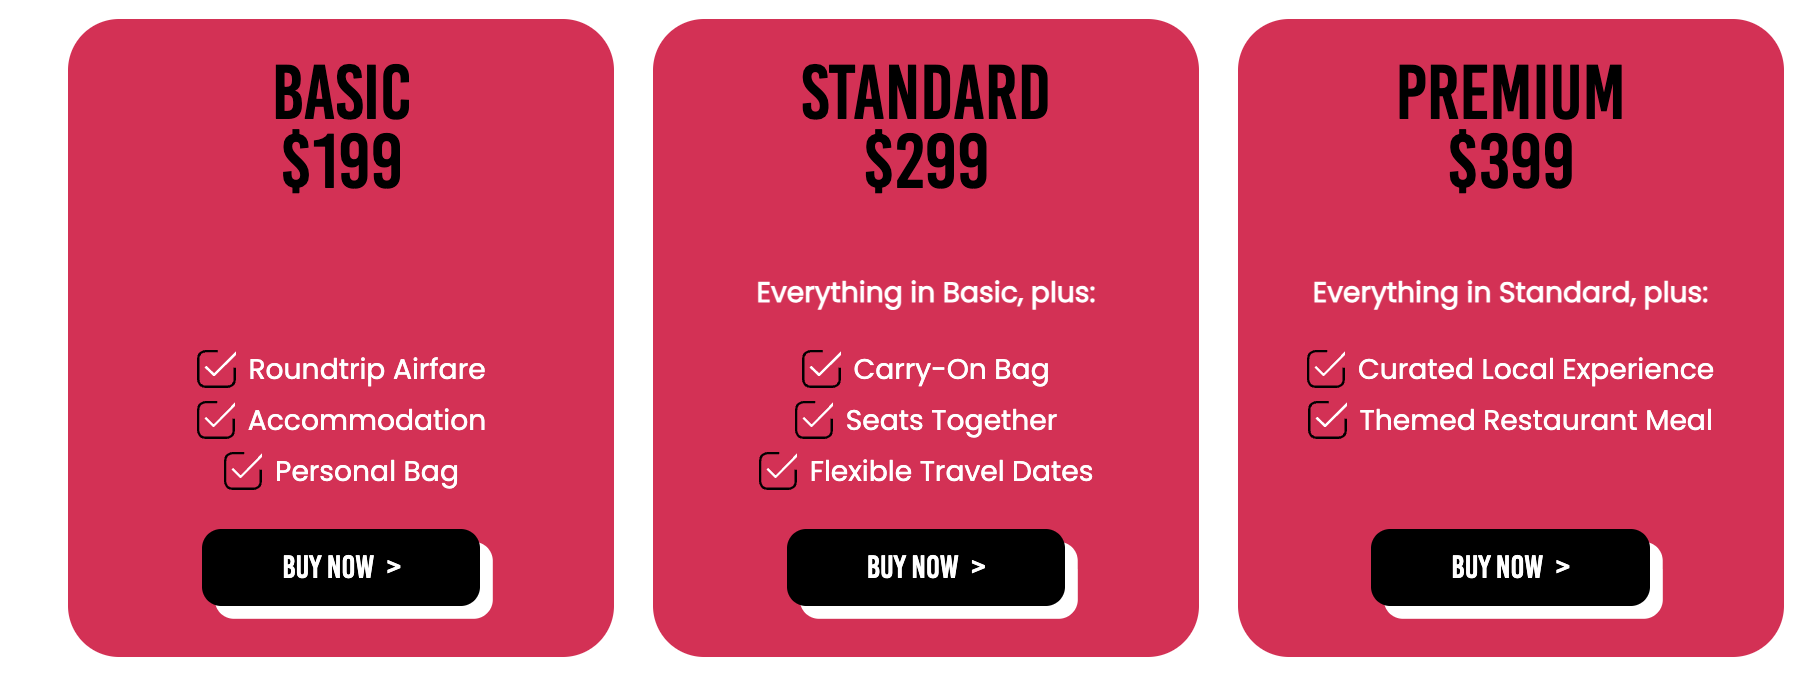Click the checkmark icon next to Flexible Travel Dates
Image resolution: width=1808 pixels, height=676 pixels.
(x=779, y=471)
